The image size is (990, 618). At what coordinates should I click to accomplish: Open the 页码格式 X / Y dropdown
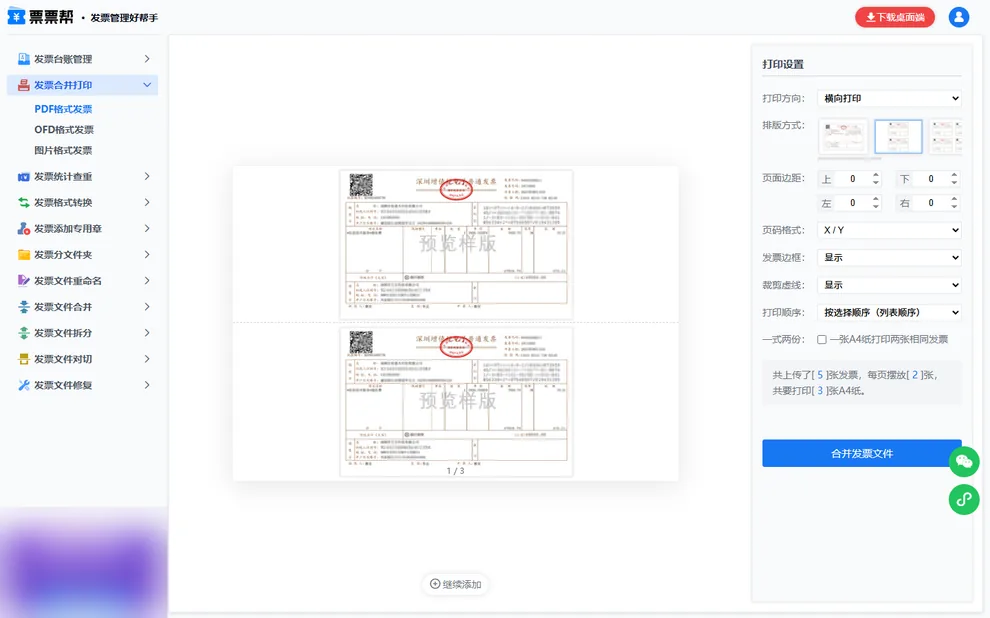889,230
